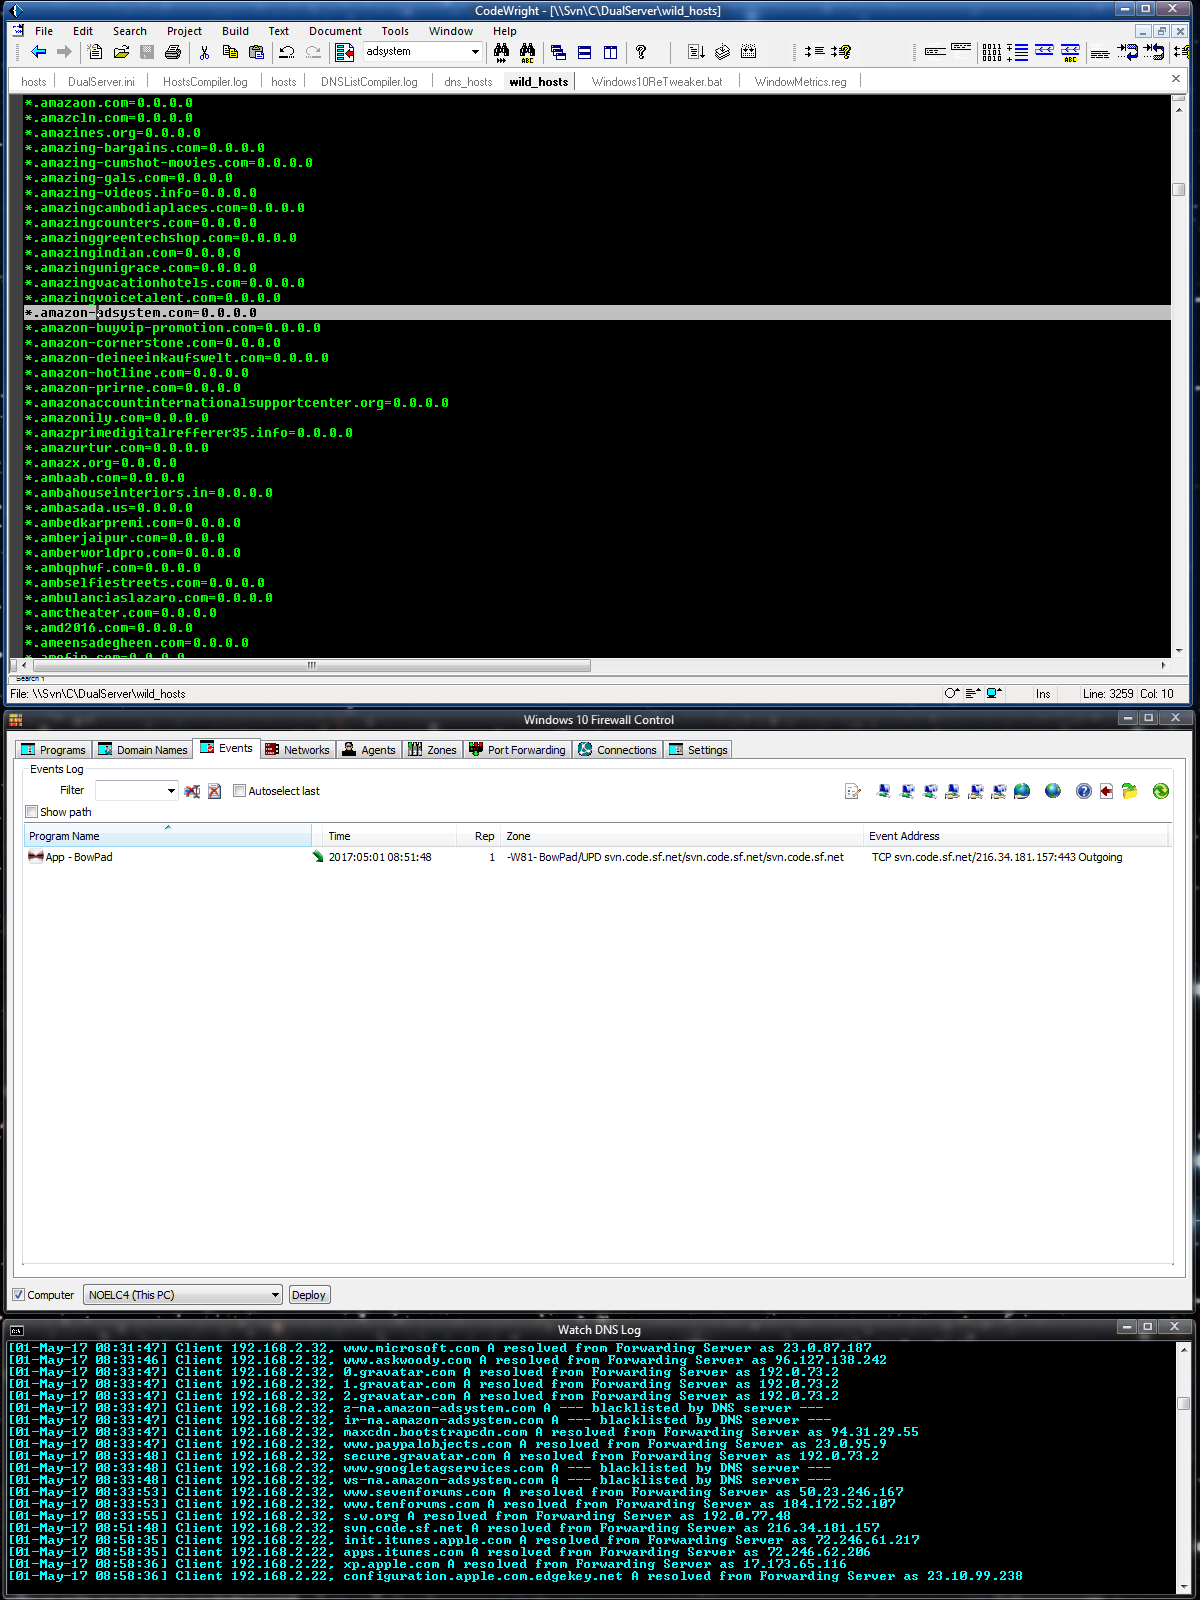
Task: Click the blue help icon in Events Log
Action: pos(1083,791)
